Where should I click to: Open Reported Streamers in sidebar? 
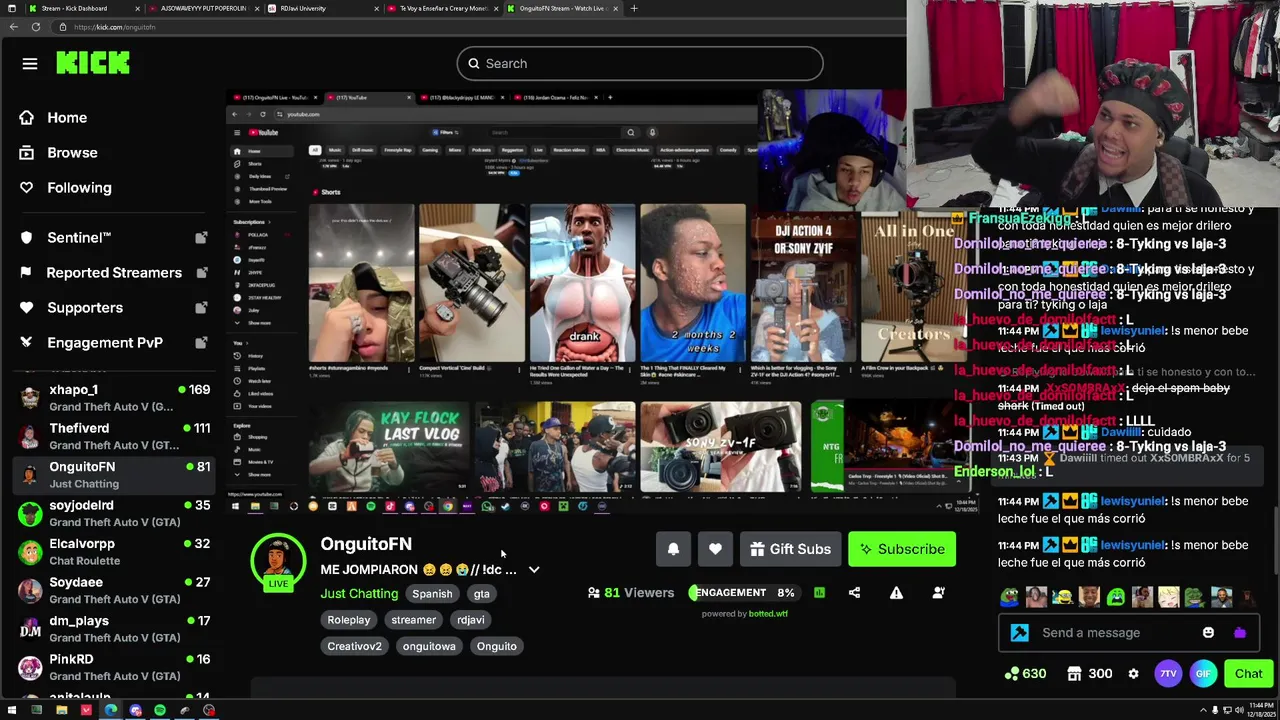[114, 273]
